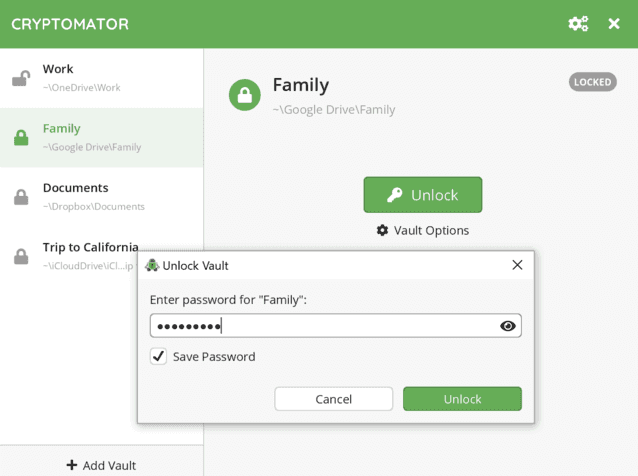
Task: Select the Work vault in sidebar
Action: 100,78
